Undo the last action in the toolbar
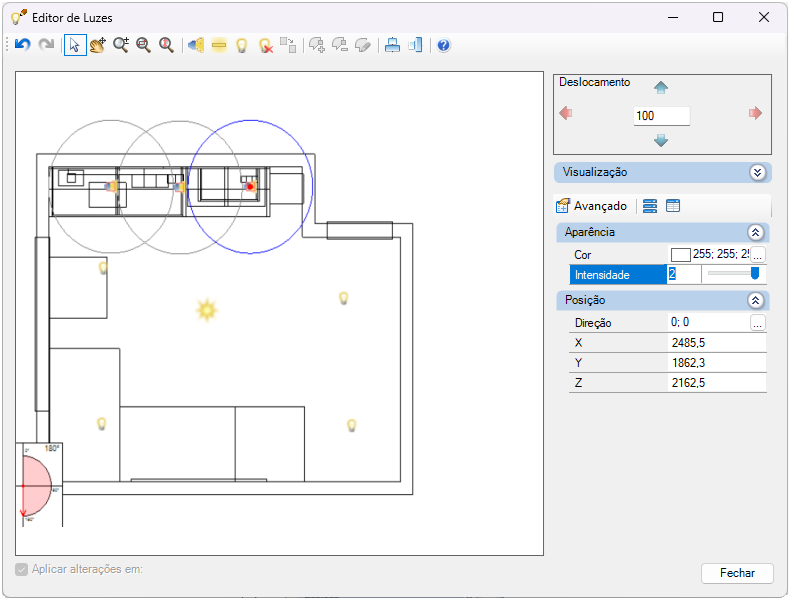Image resolution: width=795 pixels, height=601 pixels. (22, 45)
